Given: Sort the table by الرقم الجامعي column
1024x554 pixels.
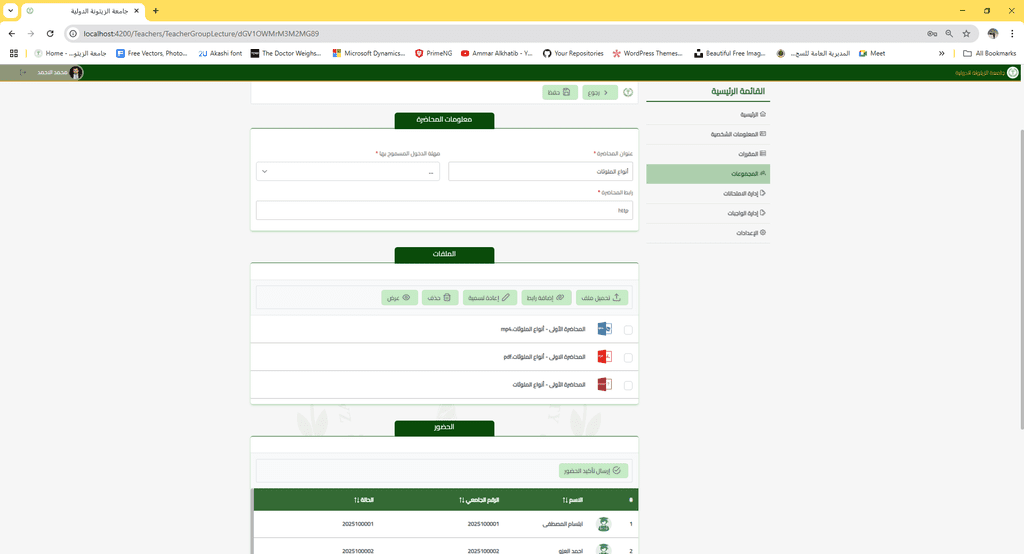Looking at the screenshot, I should (479, 500).
